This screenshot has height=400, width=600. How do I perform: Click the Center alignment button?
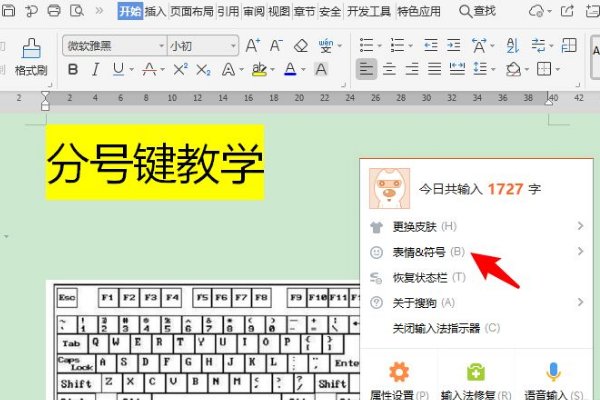pos(389,69)
